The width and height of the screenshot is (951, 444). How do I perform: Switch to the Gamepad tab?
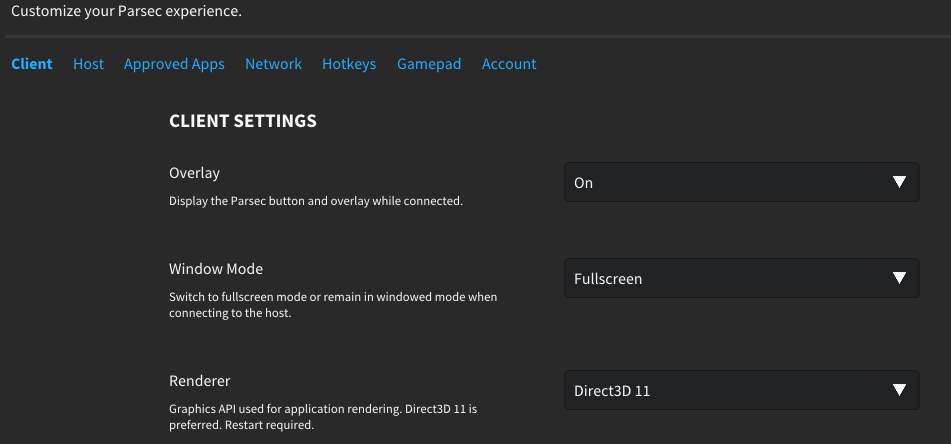429,64
